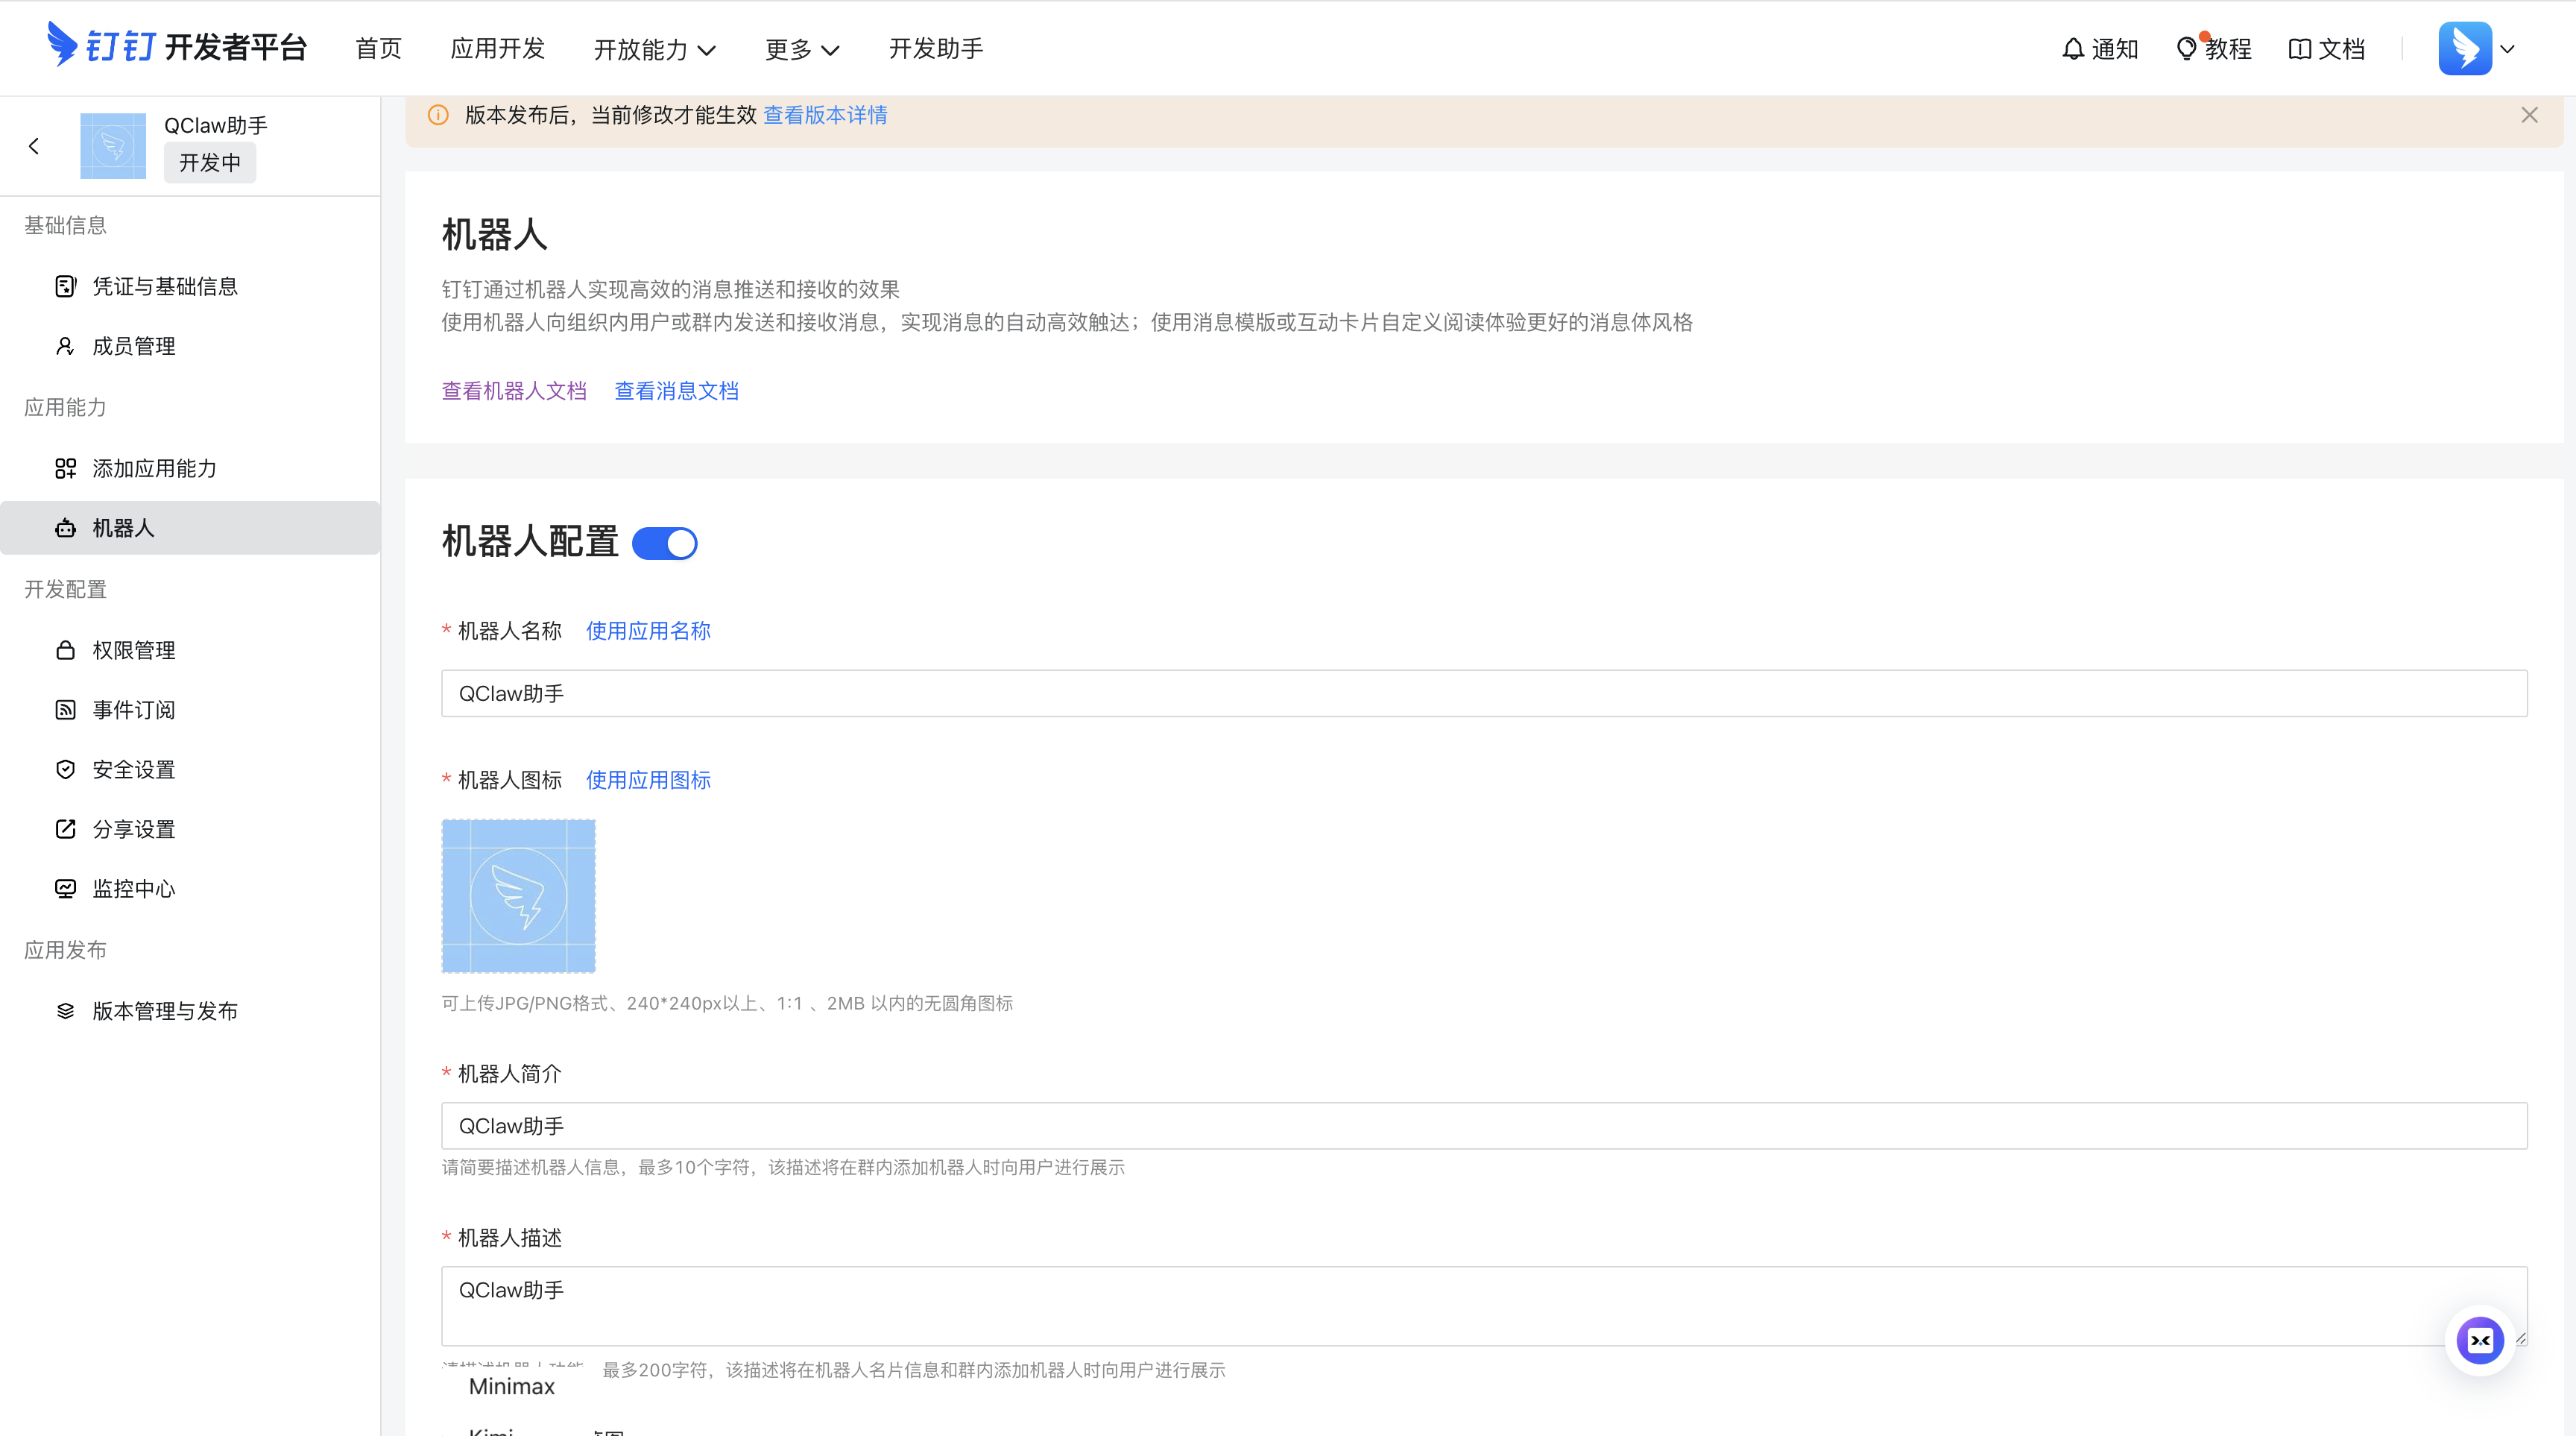This screenshot has height=1436, width=2576.
Task: Click the back arrow beside QClaw助手
Action: coord(34,146)
